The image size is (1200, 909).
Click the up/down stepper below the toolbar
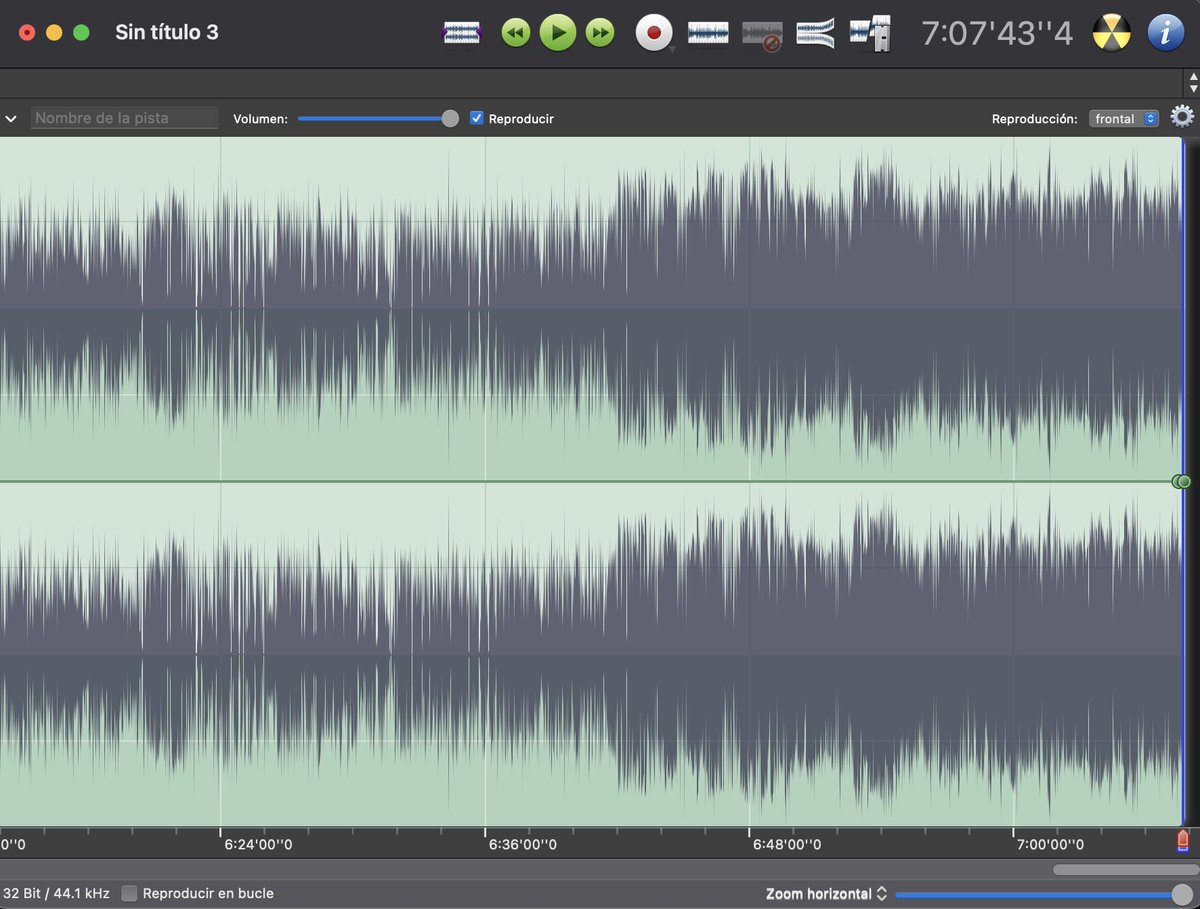click(1192, 83)
